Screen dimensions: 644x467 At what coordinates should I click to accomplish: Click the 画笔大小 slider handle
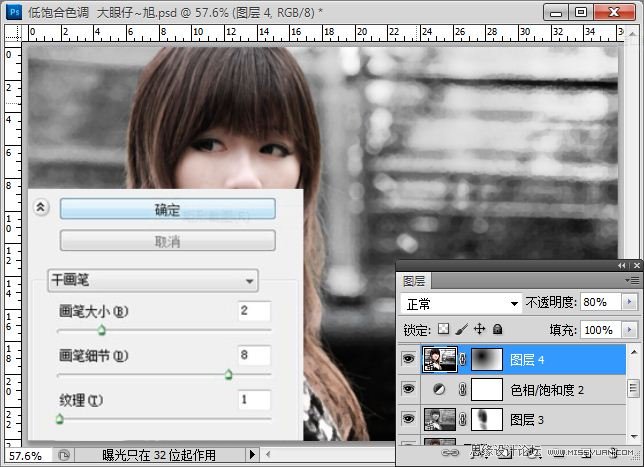tap(101, 330)
